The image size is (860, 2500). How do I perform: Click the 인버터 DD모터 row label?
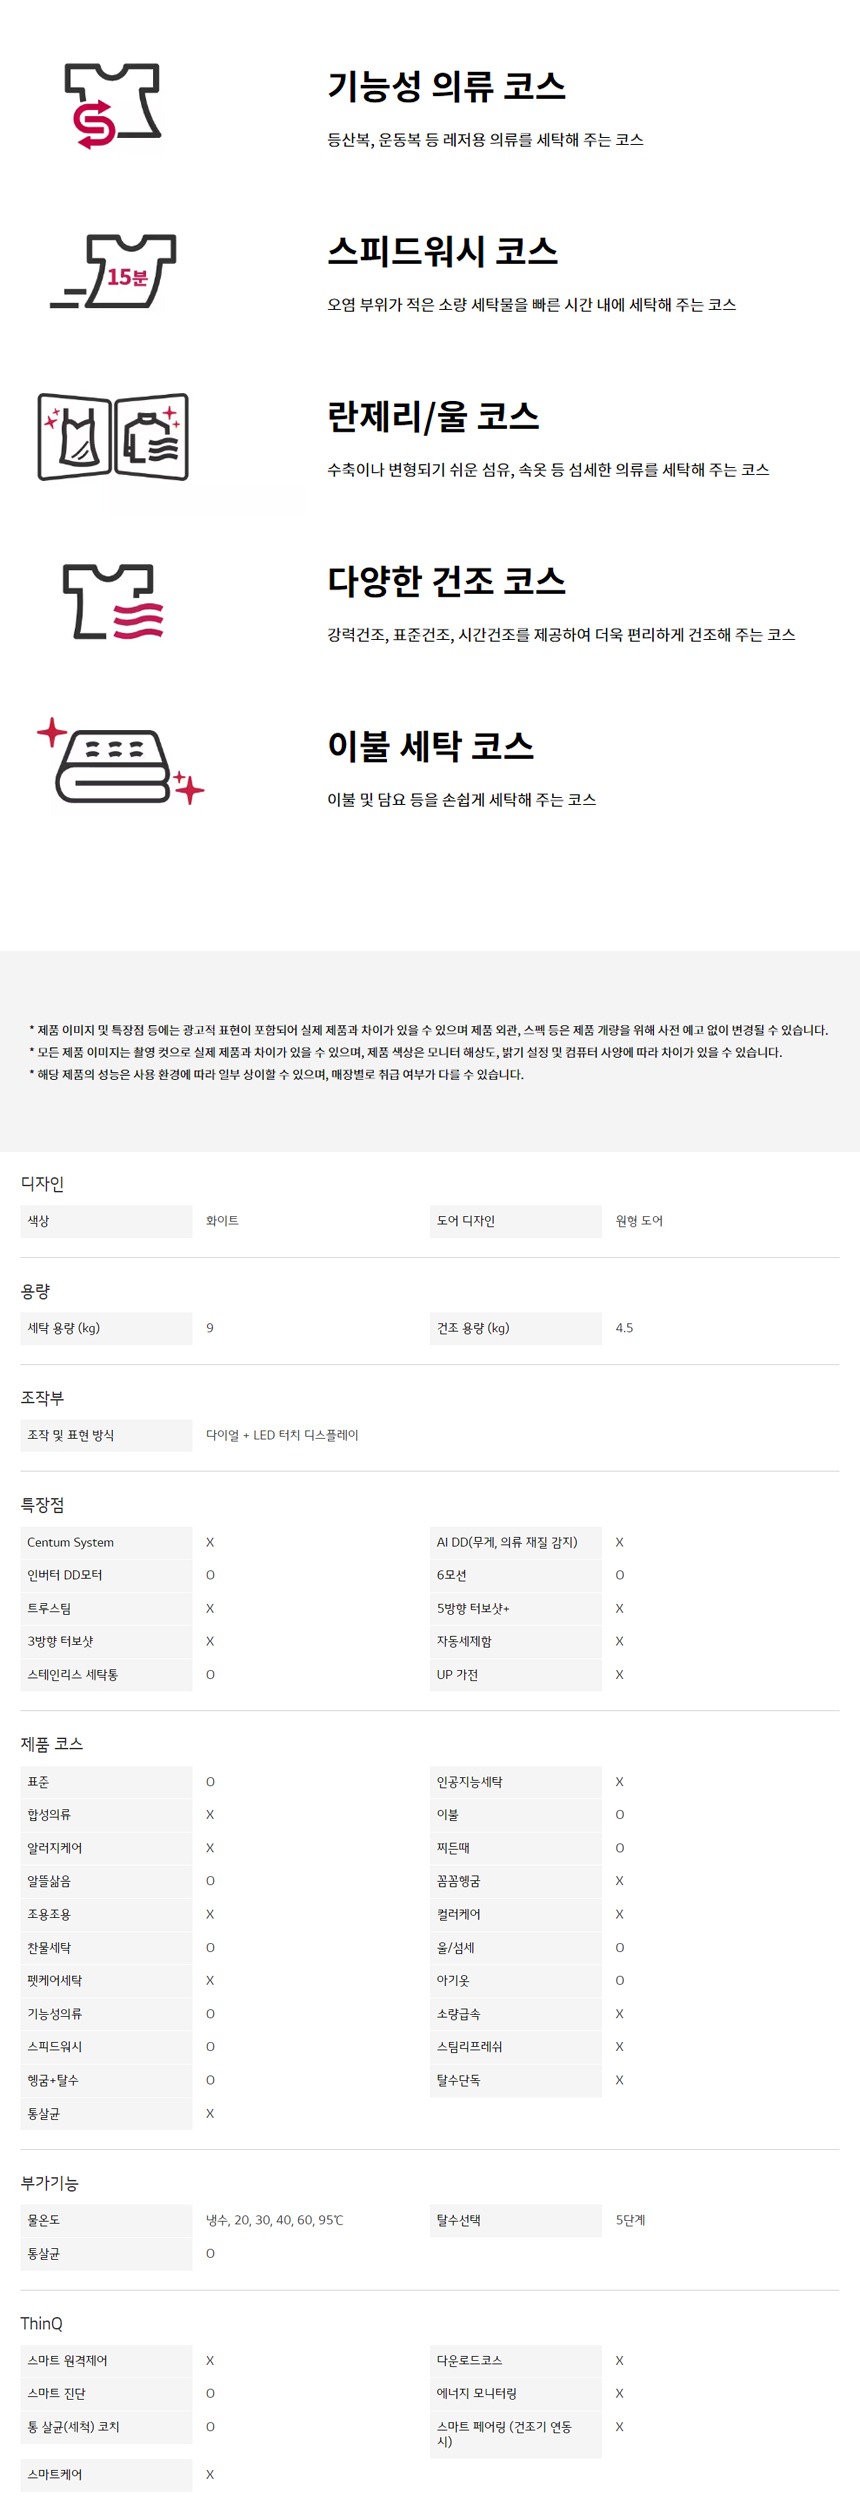pos(106,1575)
